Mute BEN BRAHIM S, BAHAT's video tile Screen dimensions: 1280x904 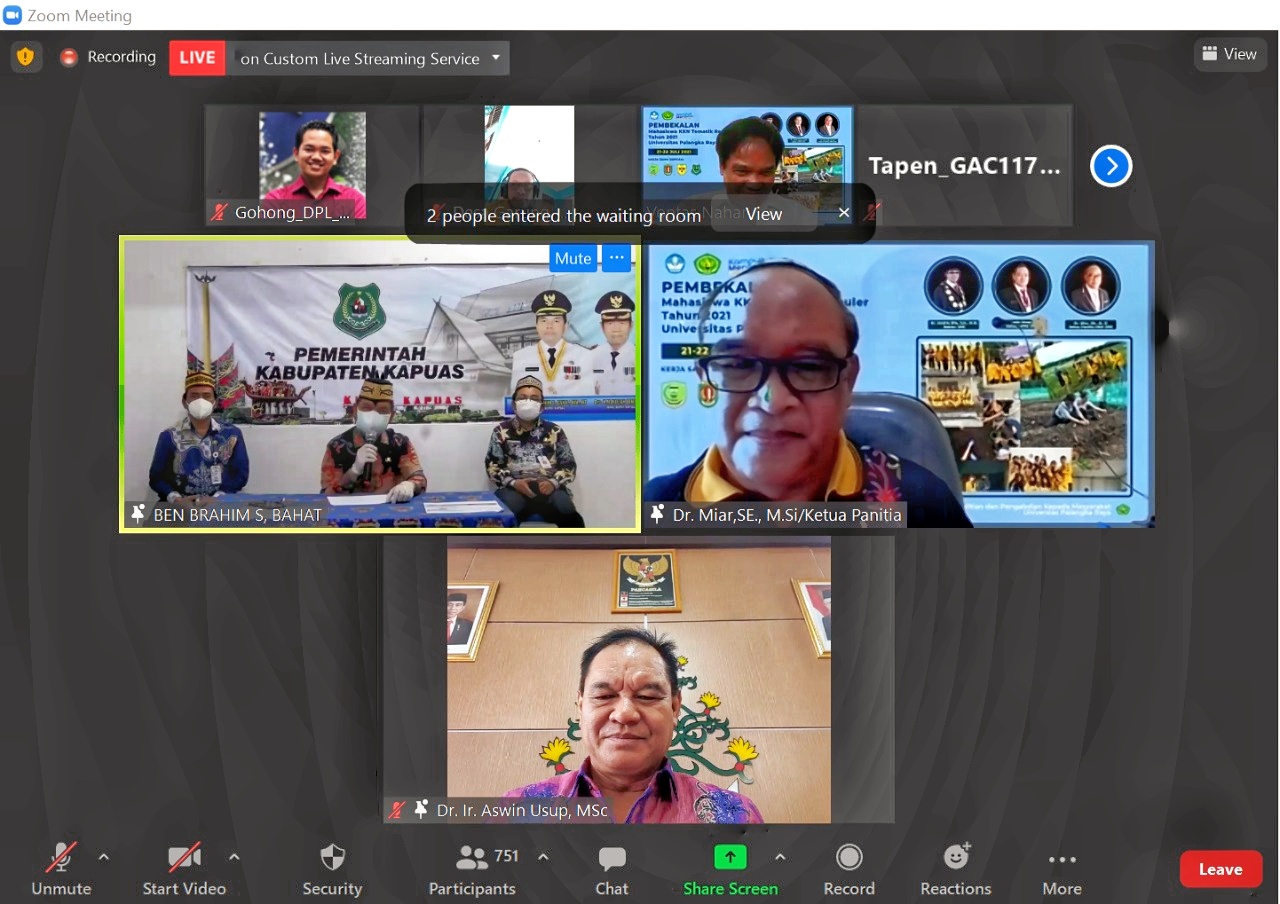point(573,258)
